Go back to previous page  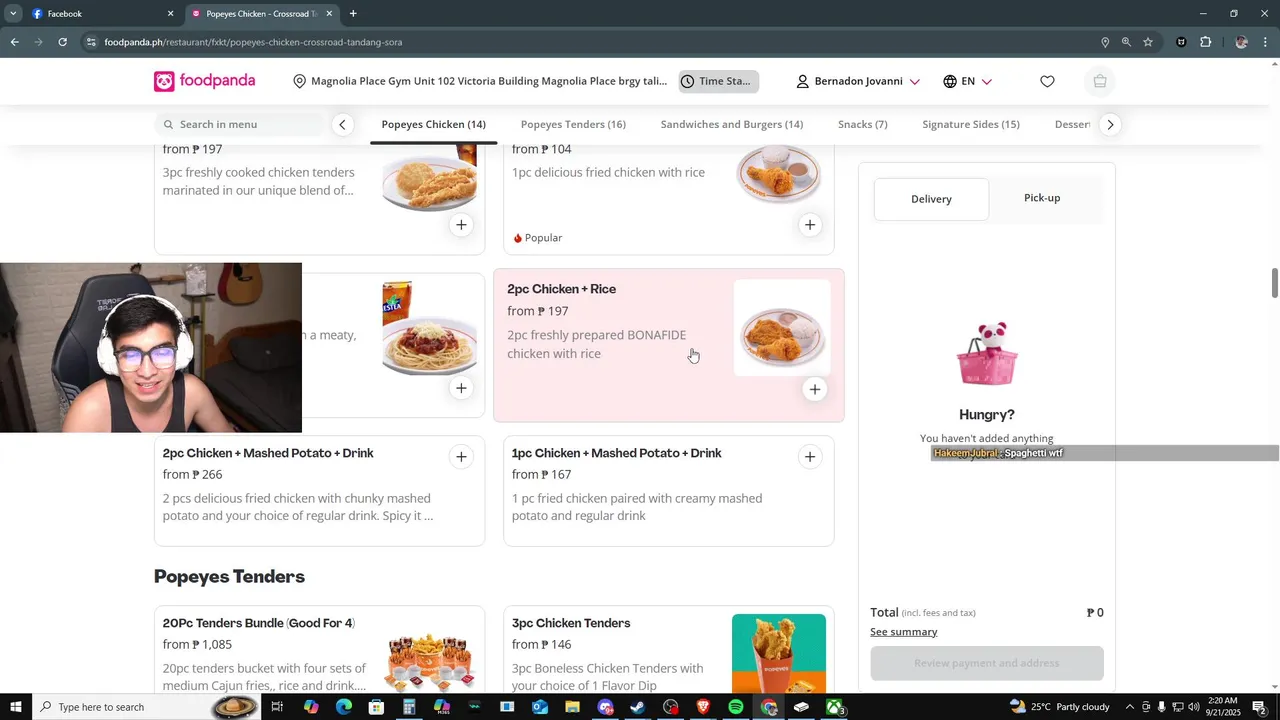[x=14, y=42]
